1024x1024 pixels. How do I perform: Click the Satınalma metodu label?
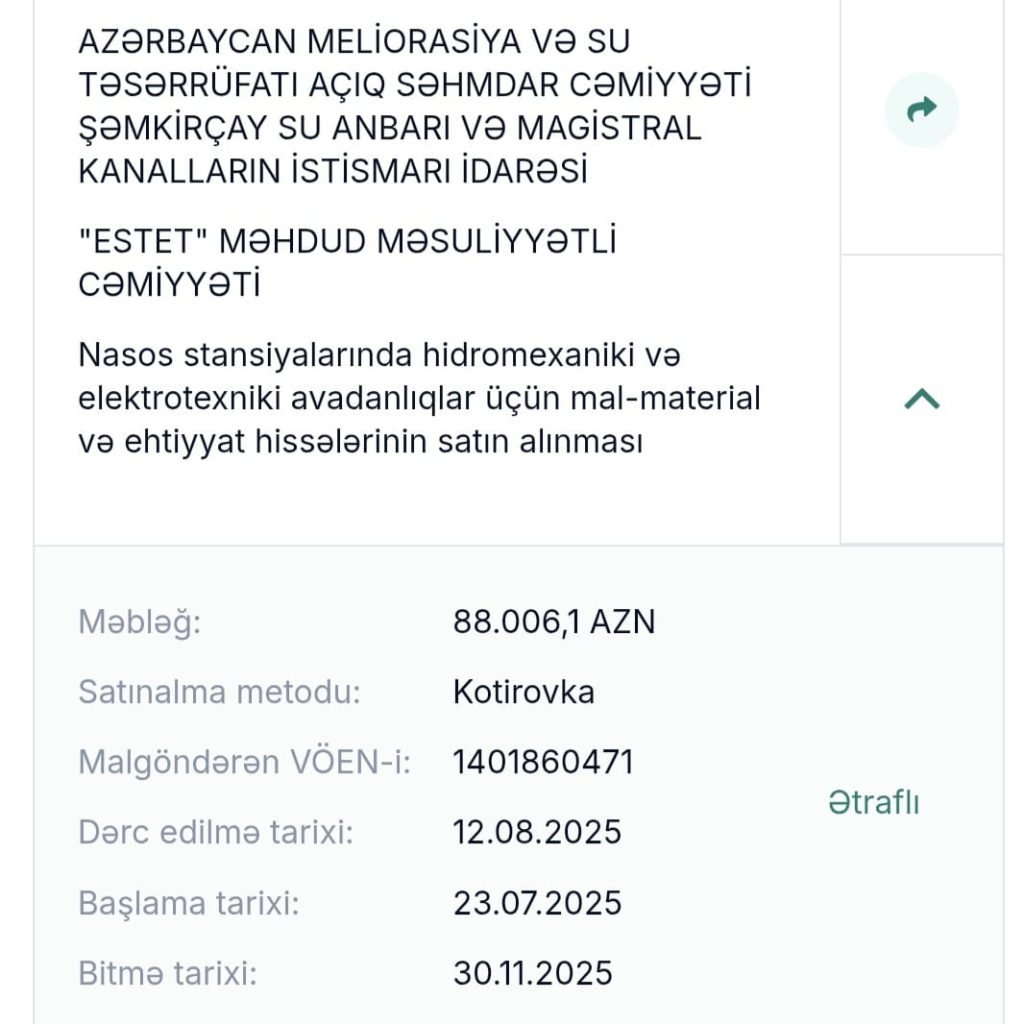tap(219, 692)
